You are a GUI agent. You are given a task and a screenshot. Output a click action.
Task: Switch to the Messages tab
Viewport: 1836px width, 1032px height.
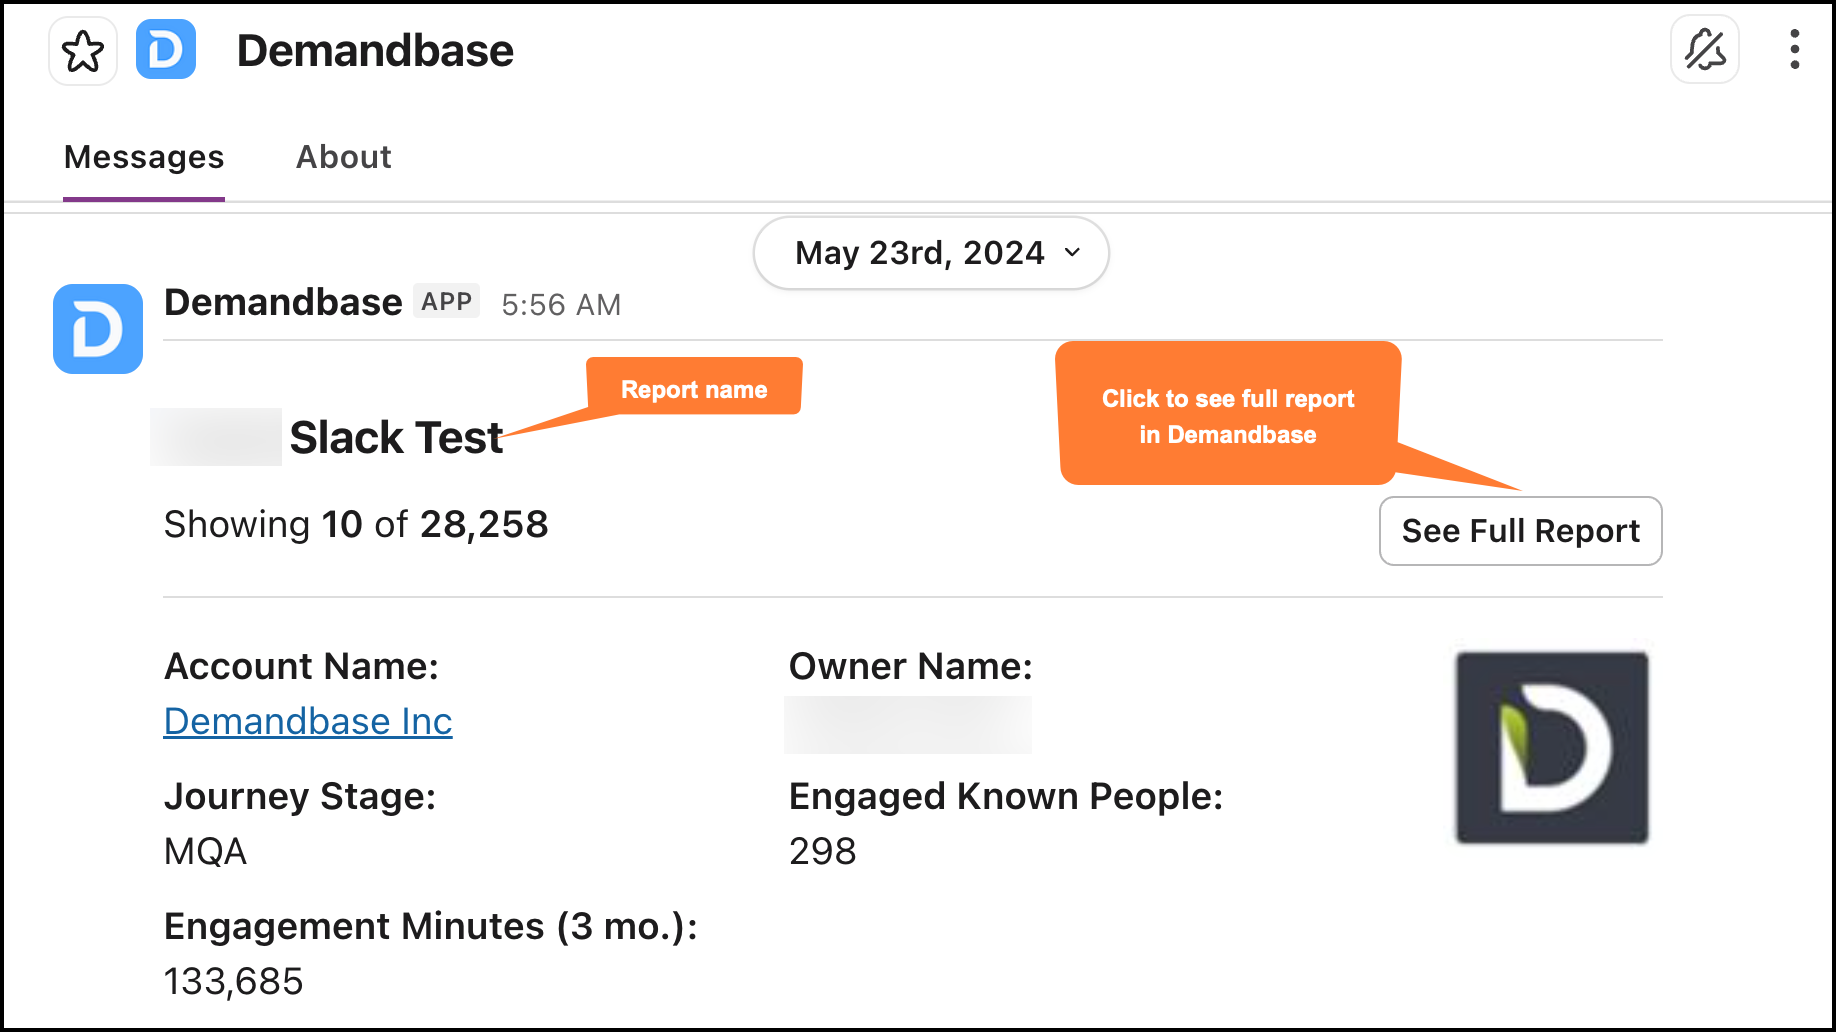coord(144,157)
